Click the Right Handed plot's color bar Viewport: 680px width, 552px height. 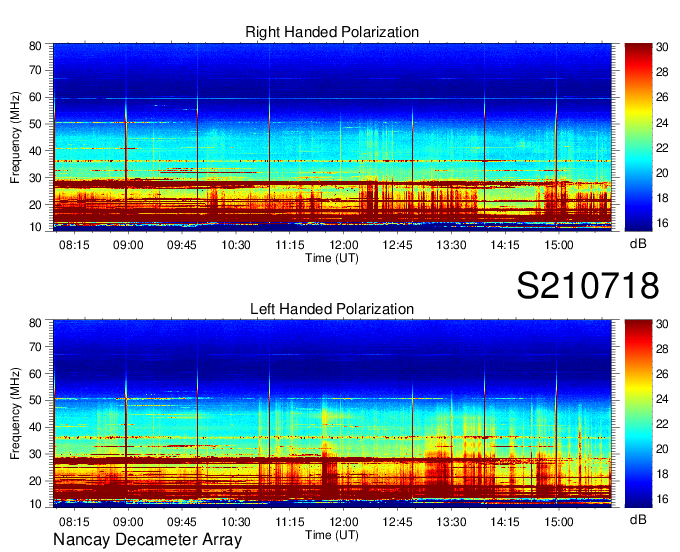point(638,137)
